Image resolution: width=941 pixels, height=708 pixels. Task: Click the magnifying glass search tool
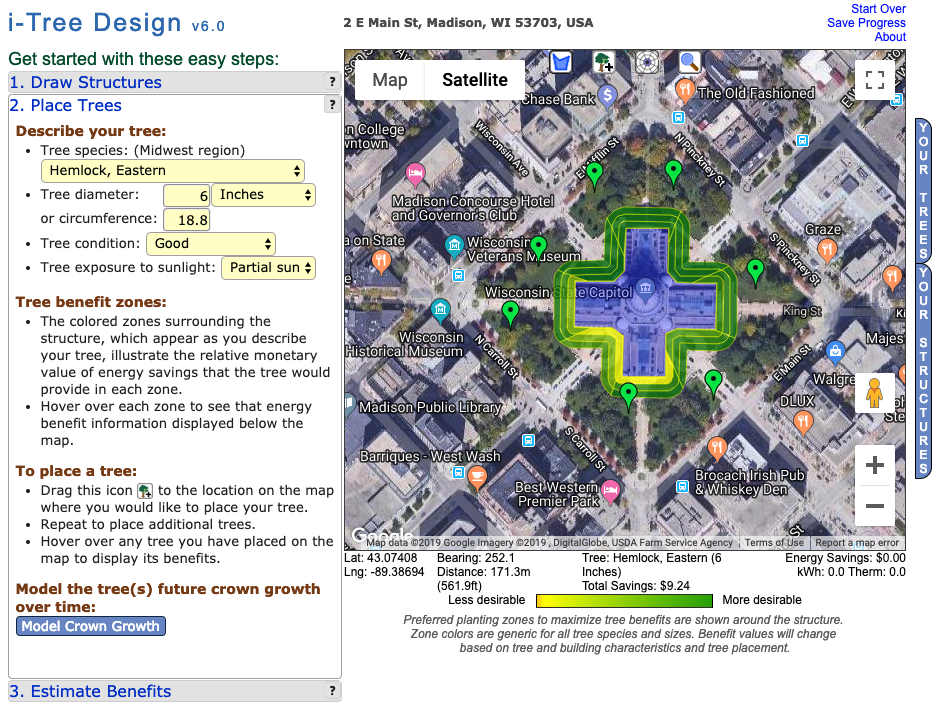tap(690, 62)
